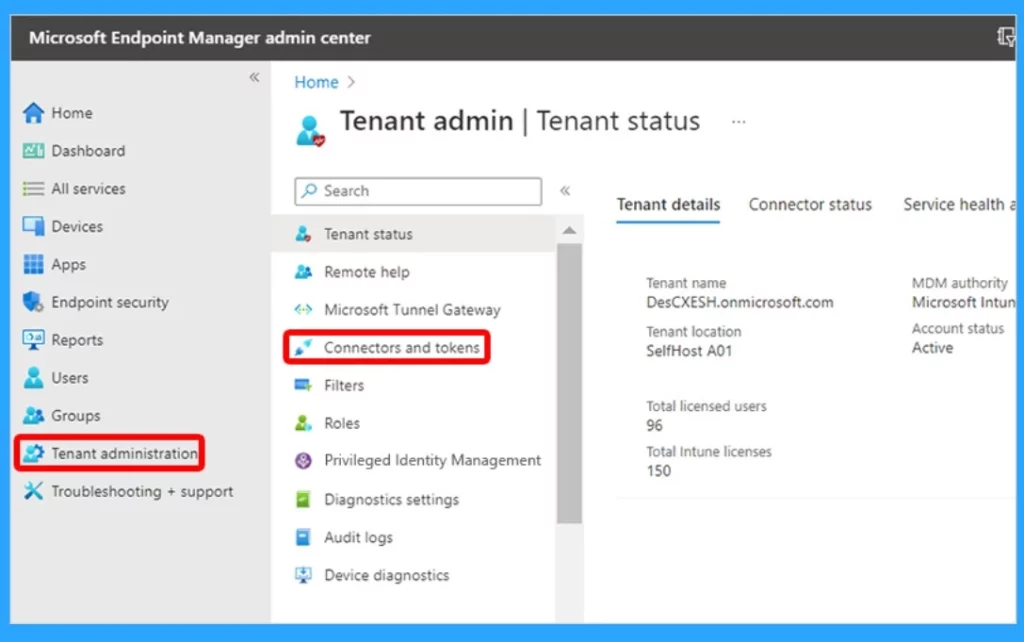The height and width of the screenshot is (642, 1024).
Task: Click the Remote help icon
Action: (x=303, y=272)
